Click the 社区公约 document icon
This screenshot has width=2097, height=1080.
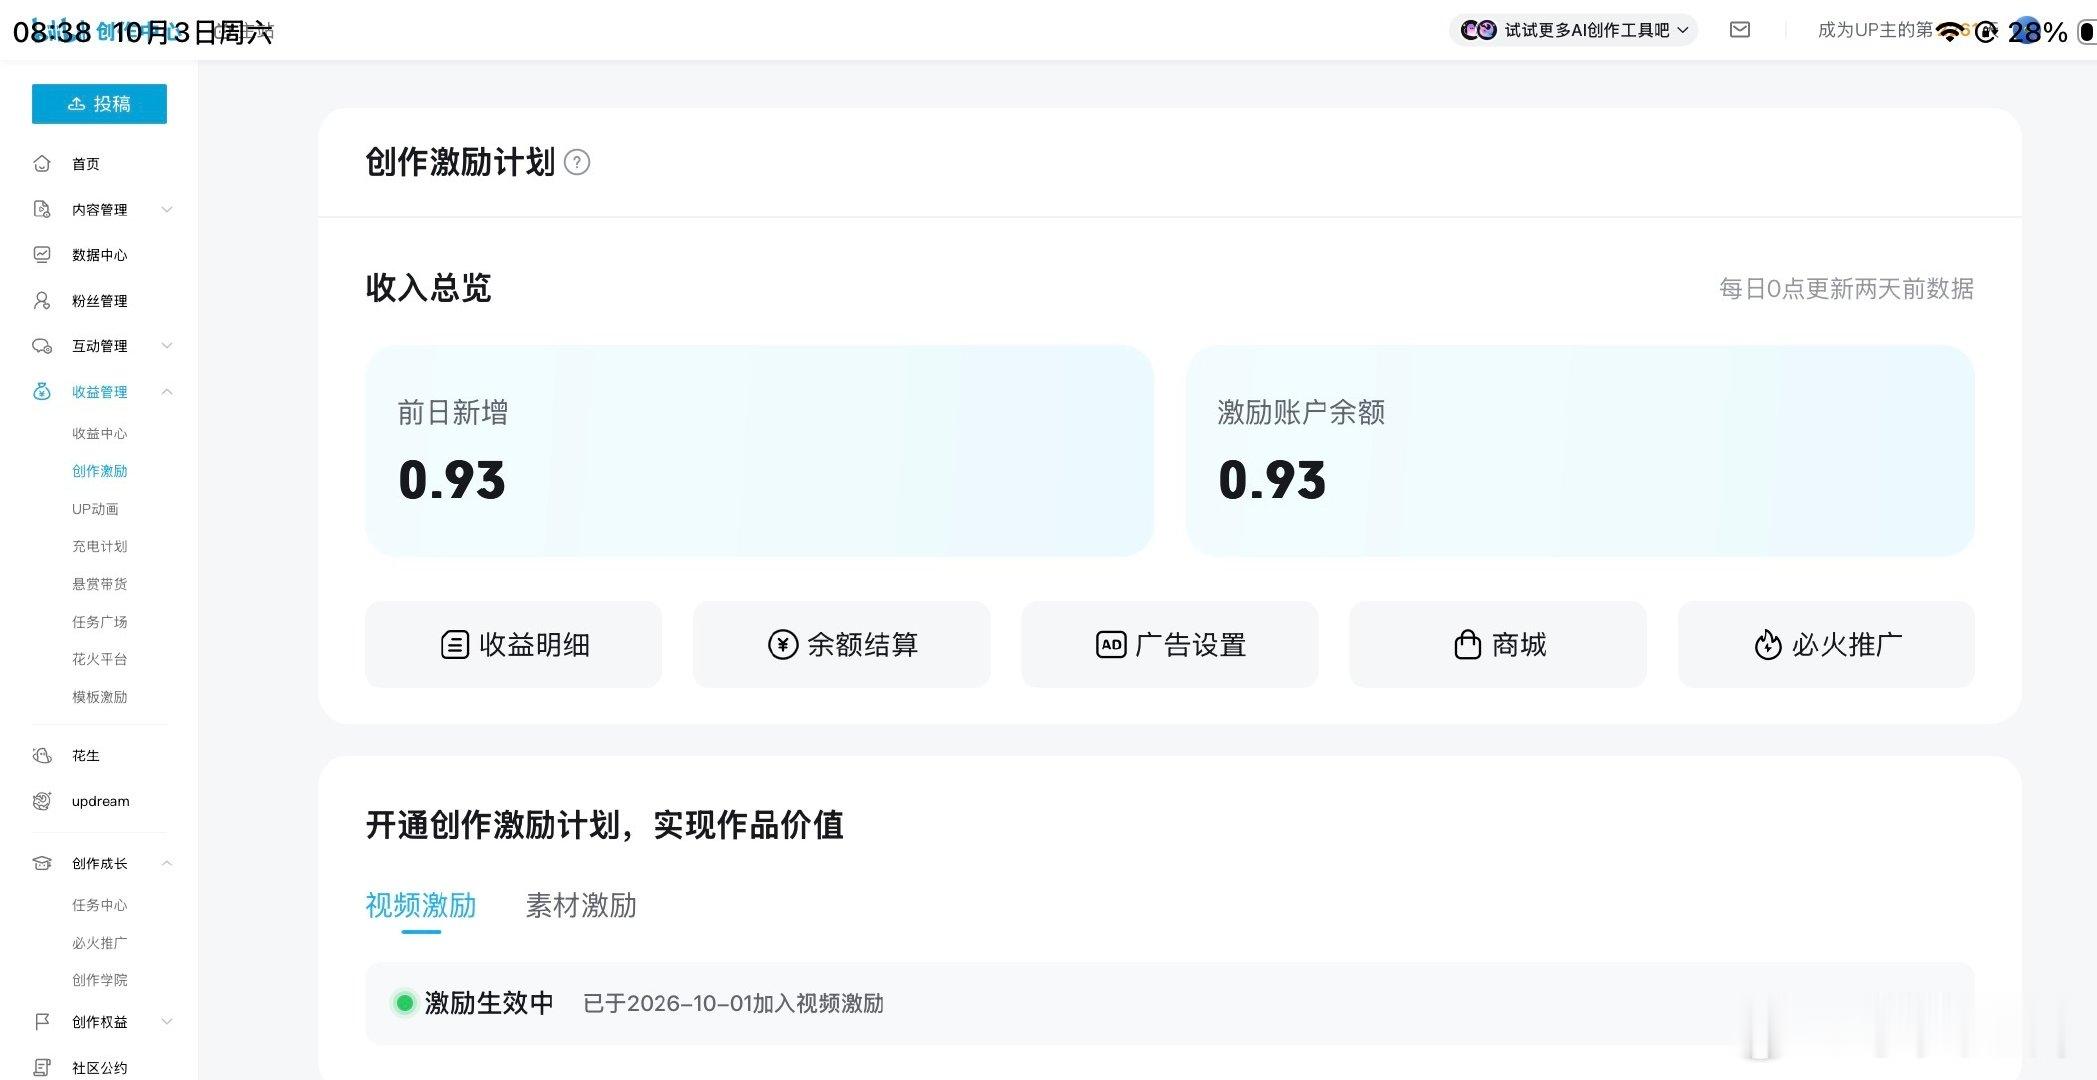pyautogui.click(x=42, y=1068)
